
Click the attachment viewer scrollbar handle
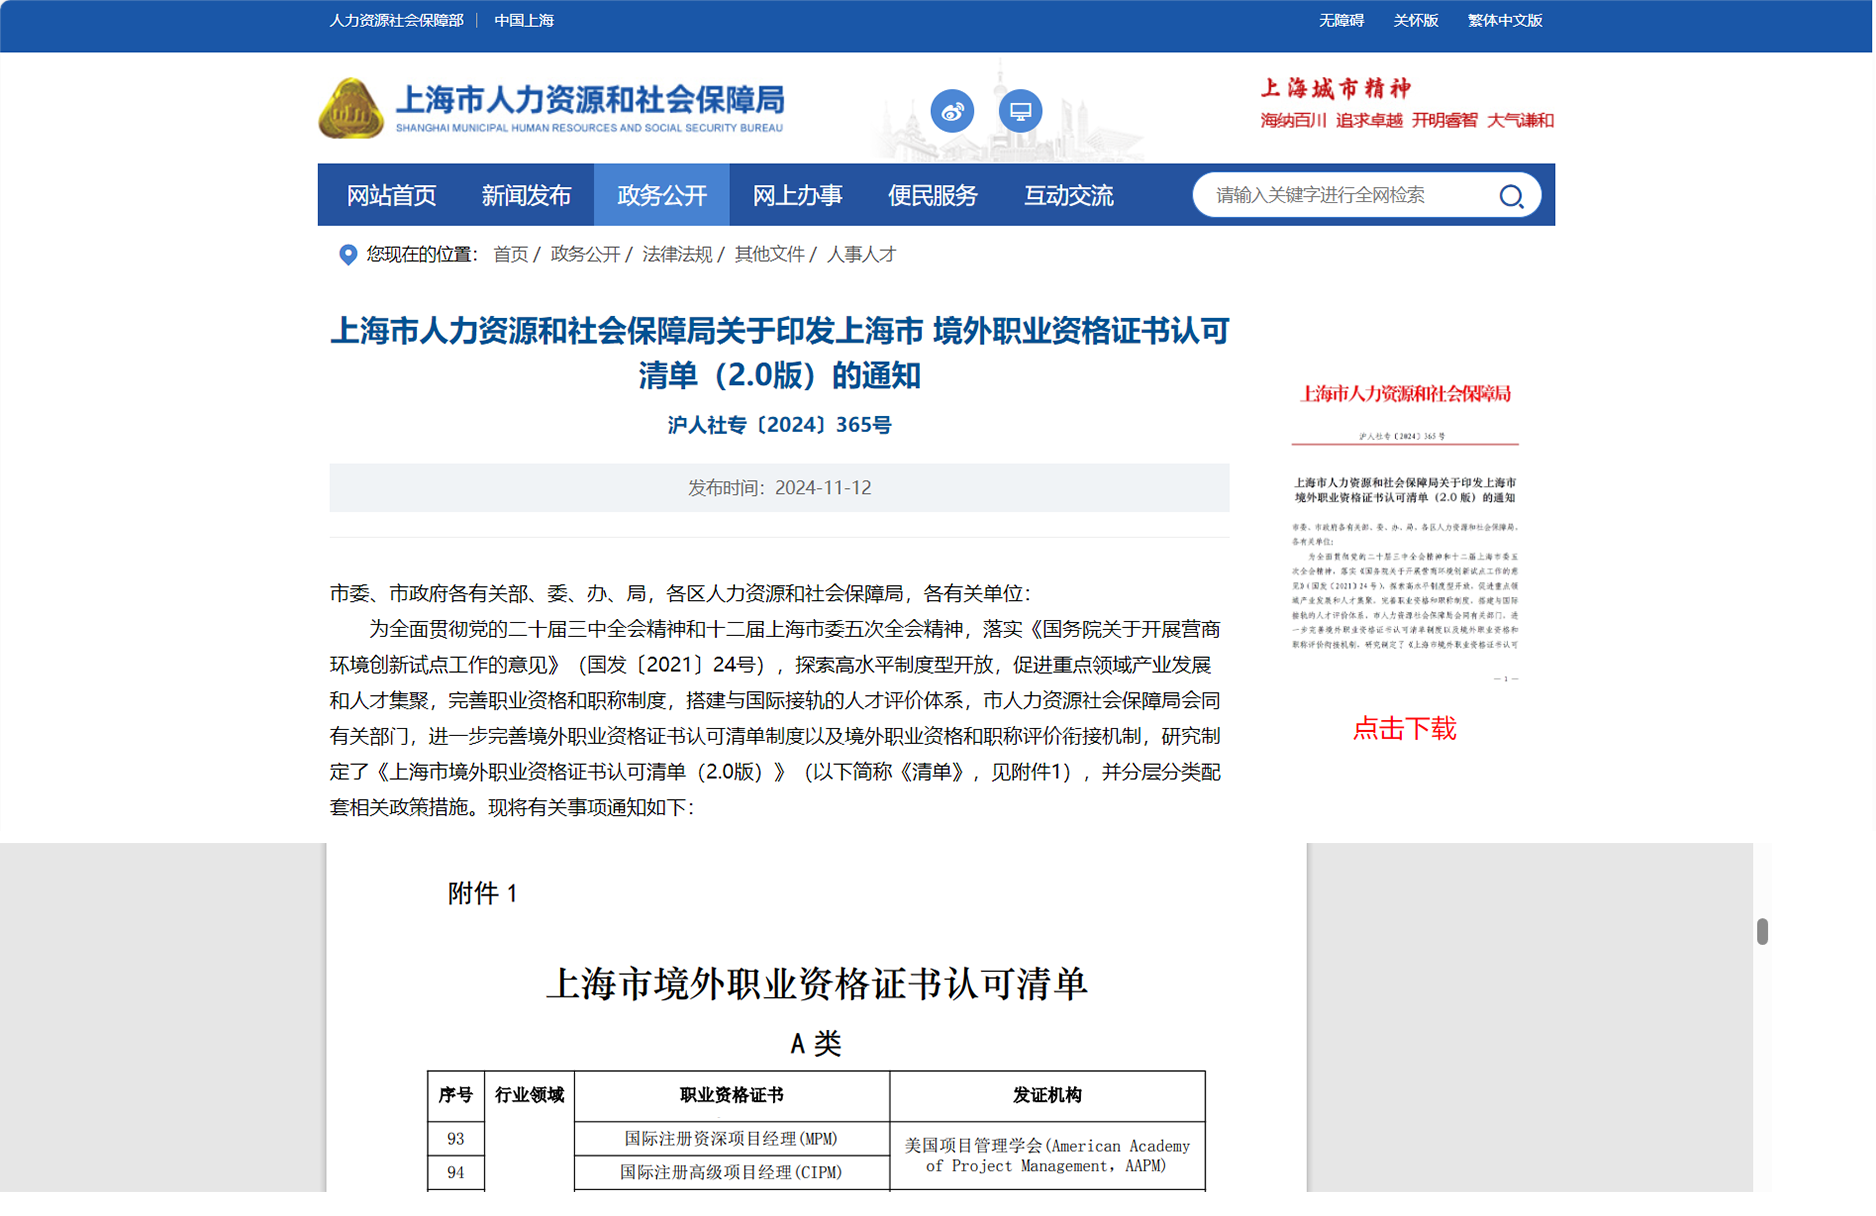tap(1761, 931)
